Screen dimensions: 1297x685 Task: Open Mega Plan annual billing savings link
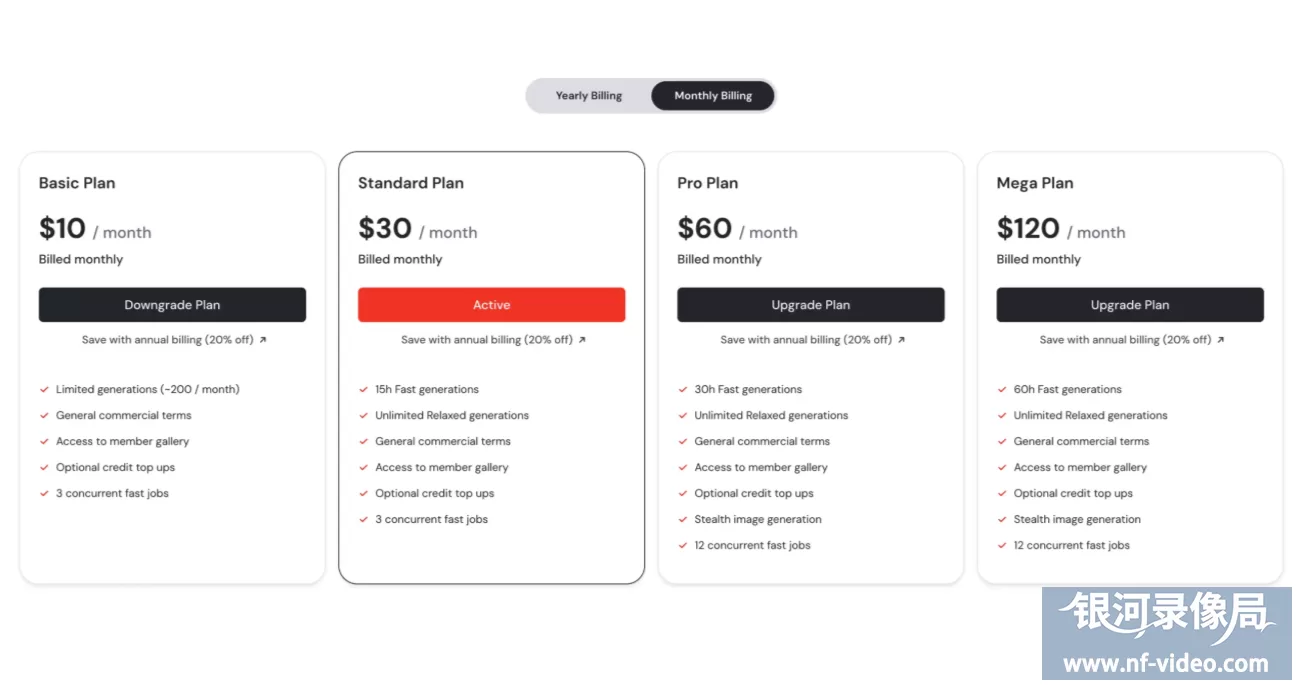click(1124, 340)
